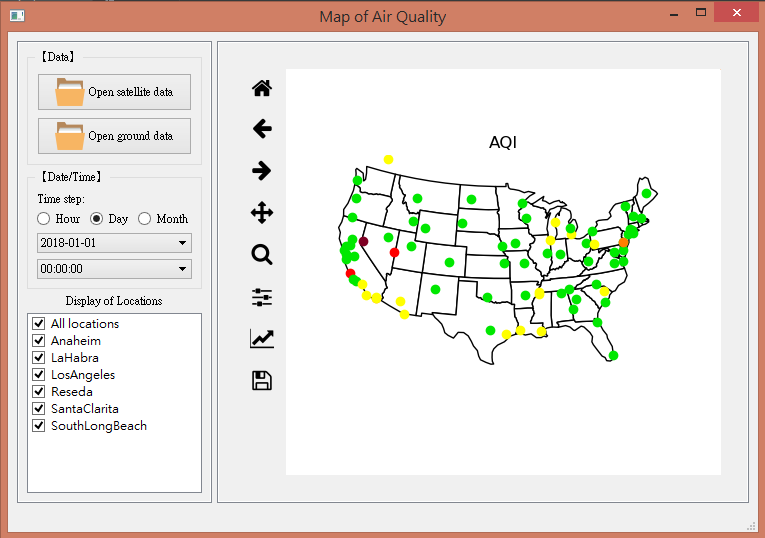The height and width of the screenshot is (538, 765).
Task: Select the Hour time step radio button
Action: pos(44,219)
